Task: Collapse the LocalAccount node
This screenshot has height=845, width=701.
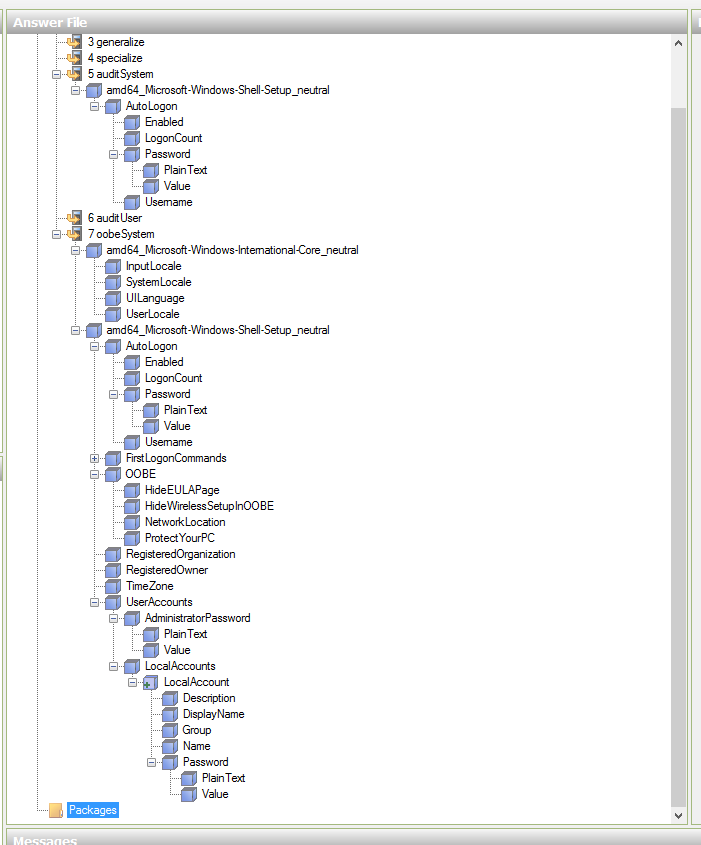Action: 133,683
